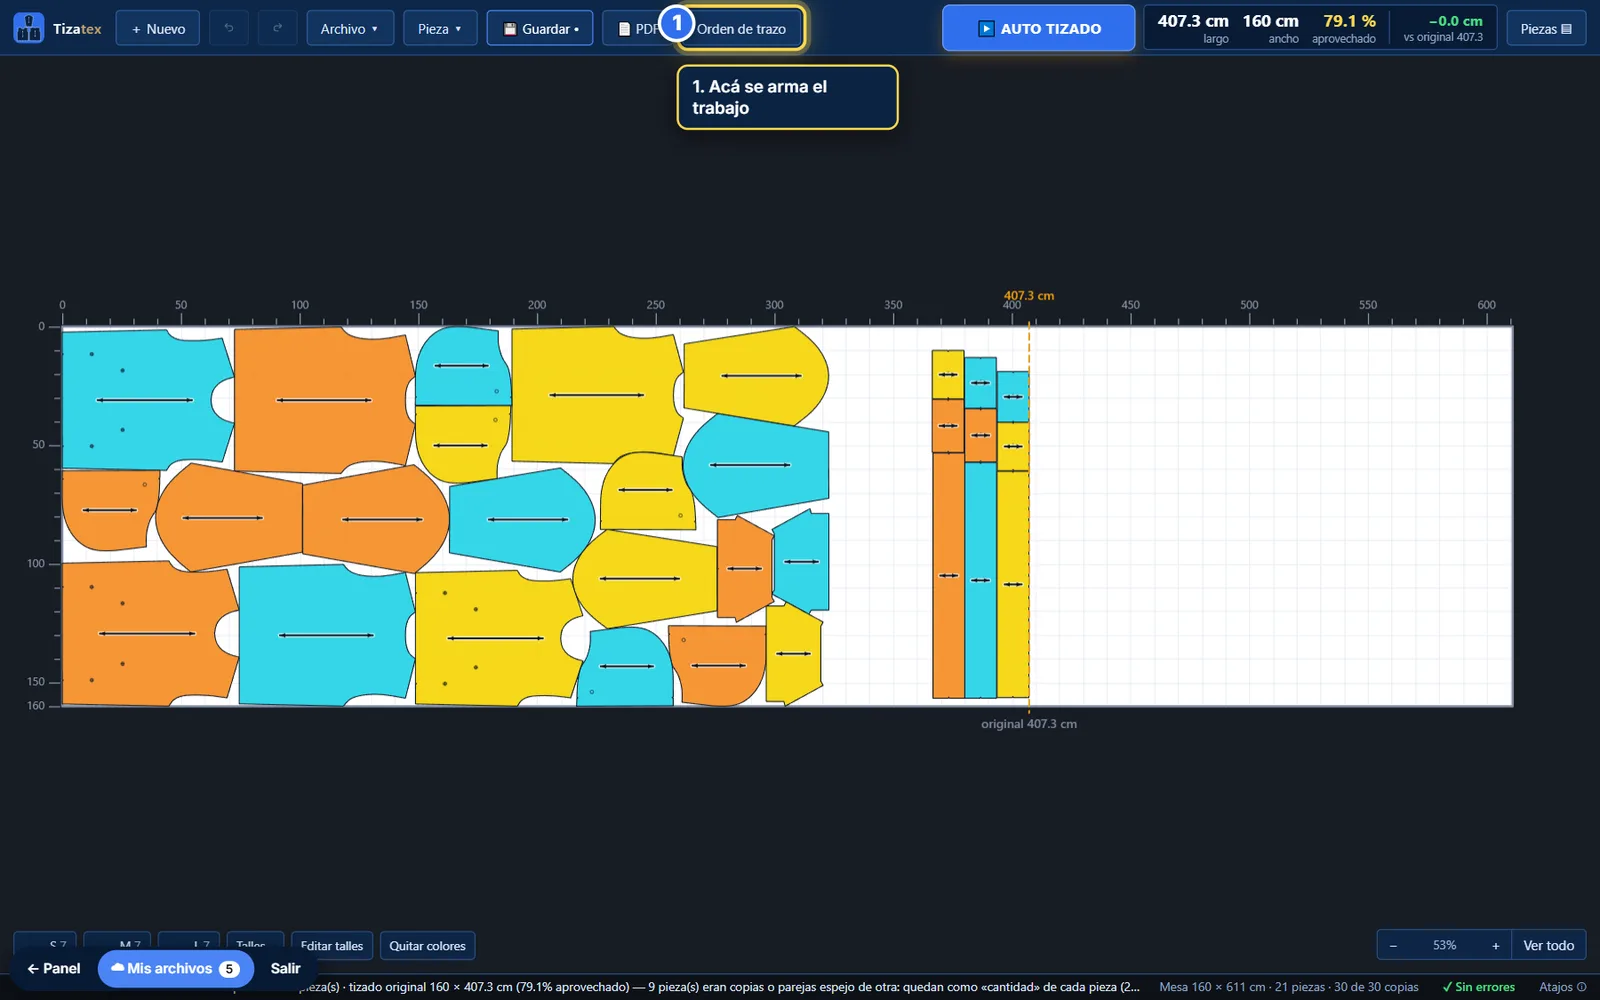Expand the Pieza dropdown menu
1600x1000 pixels.
(440, 28)
